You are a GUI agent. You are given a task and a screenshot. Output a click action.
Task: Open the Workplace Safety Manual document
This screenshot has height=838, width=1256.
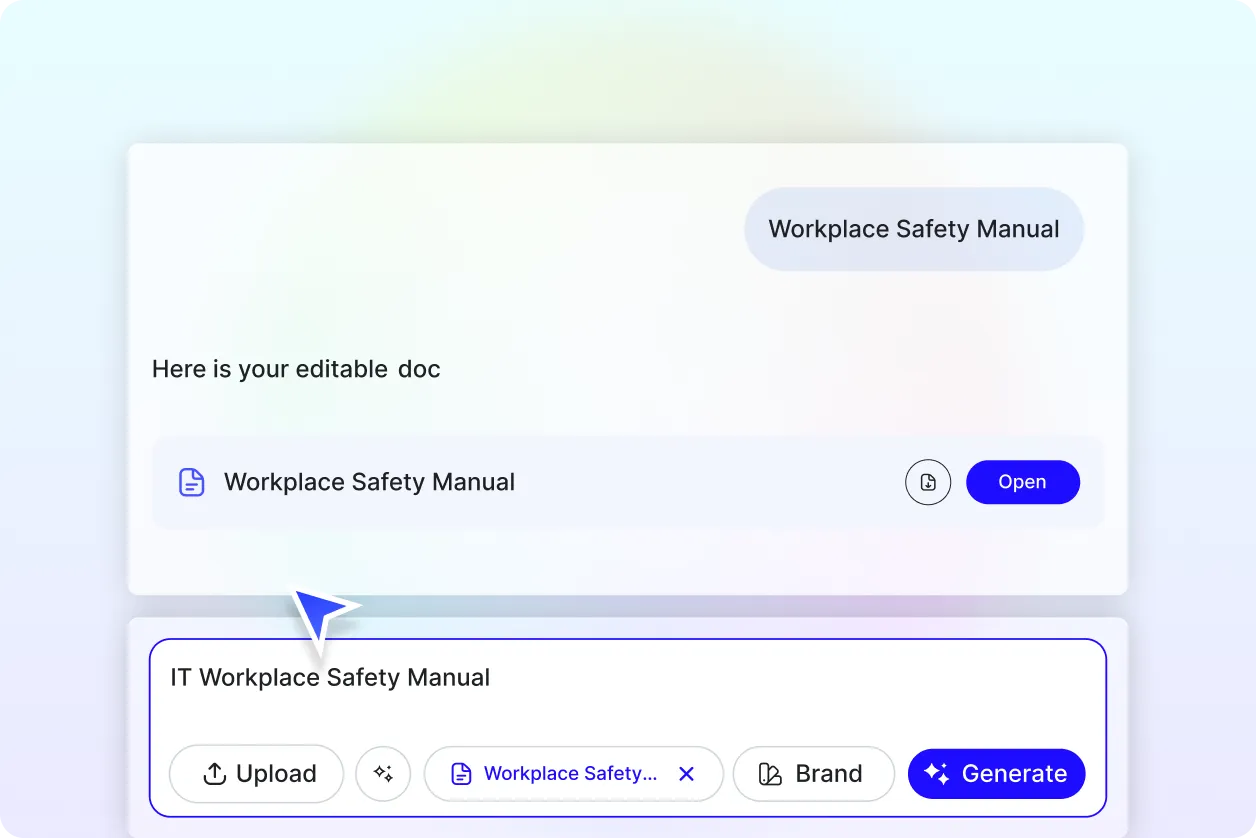(1022, 482)
